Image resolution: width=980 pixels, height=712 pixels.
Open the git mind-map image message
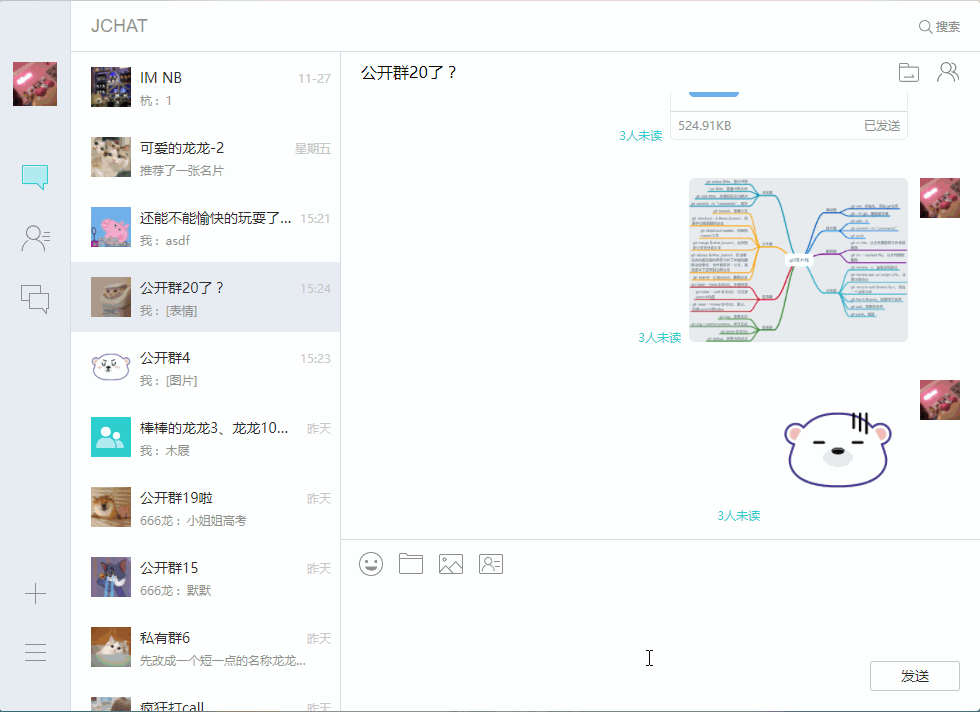tap(798, 260)
